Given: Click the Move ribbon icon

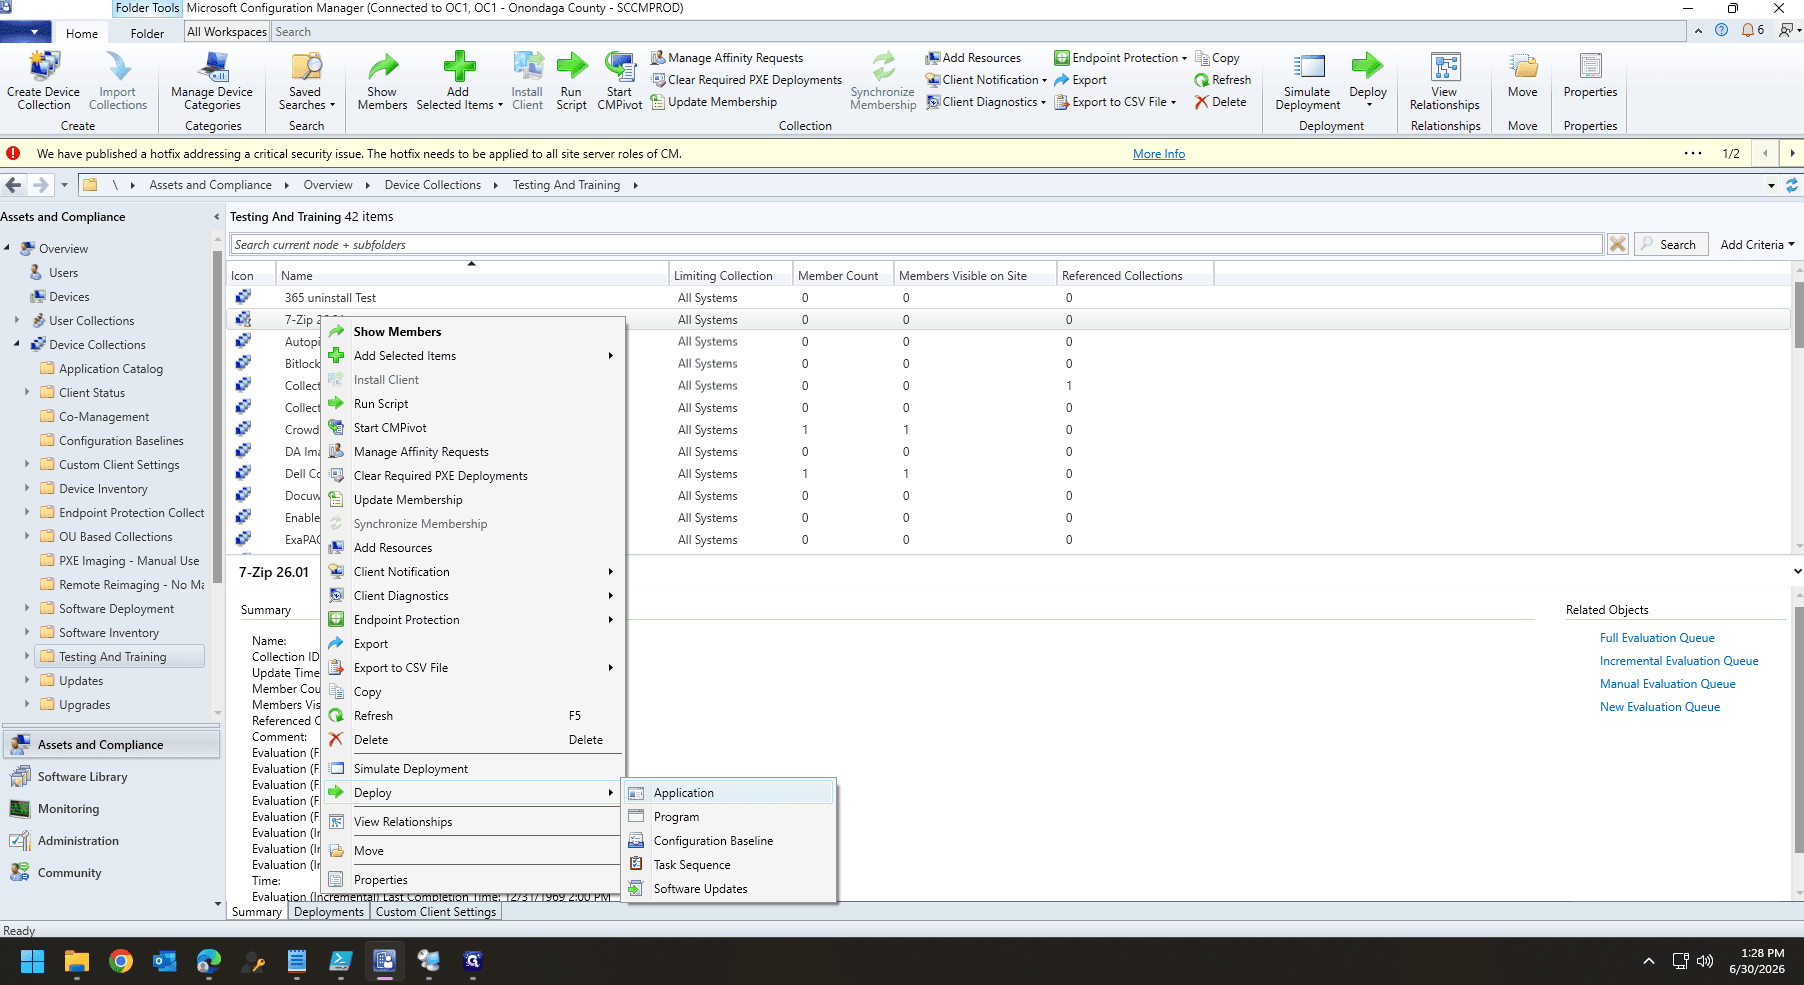Looking at the screenshot, I should (x=1522, y=76).
